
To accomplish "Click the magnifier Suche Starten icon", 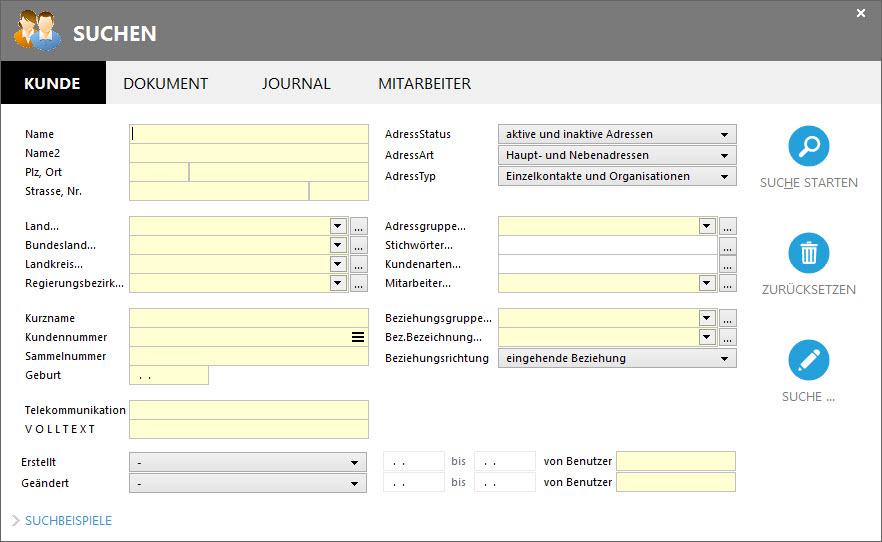I will click(808, 146).
